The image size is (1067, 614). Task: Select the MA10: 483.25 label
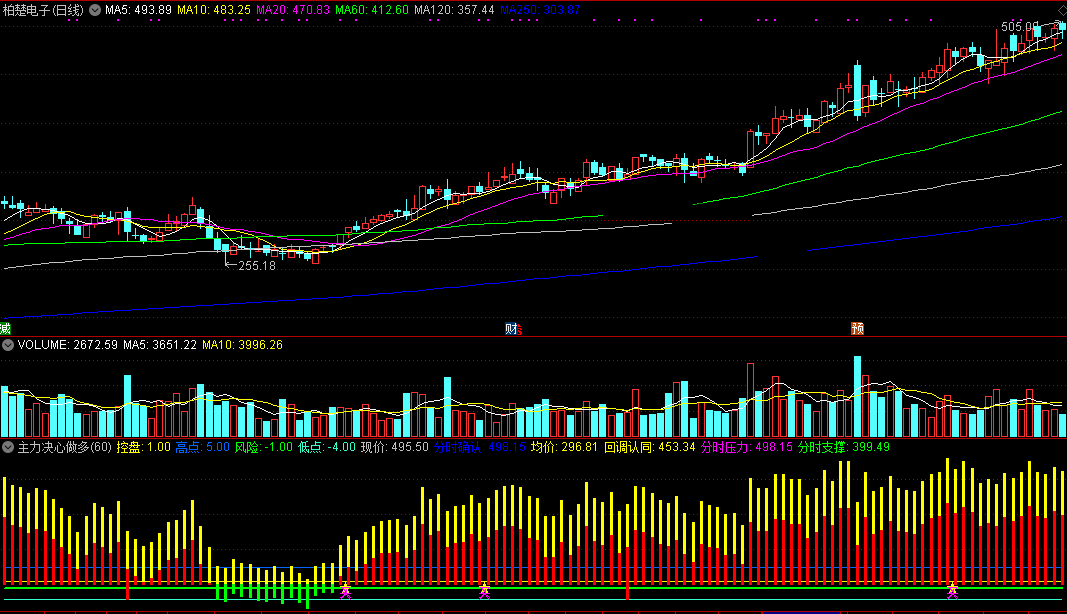(214, 10)
